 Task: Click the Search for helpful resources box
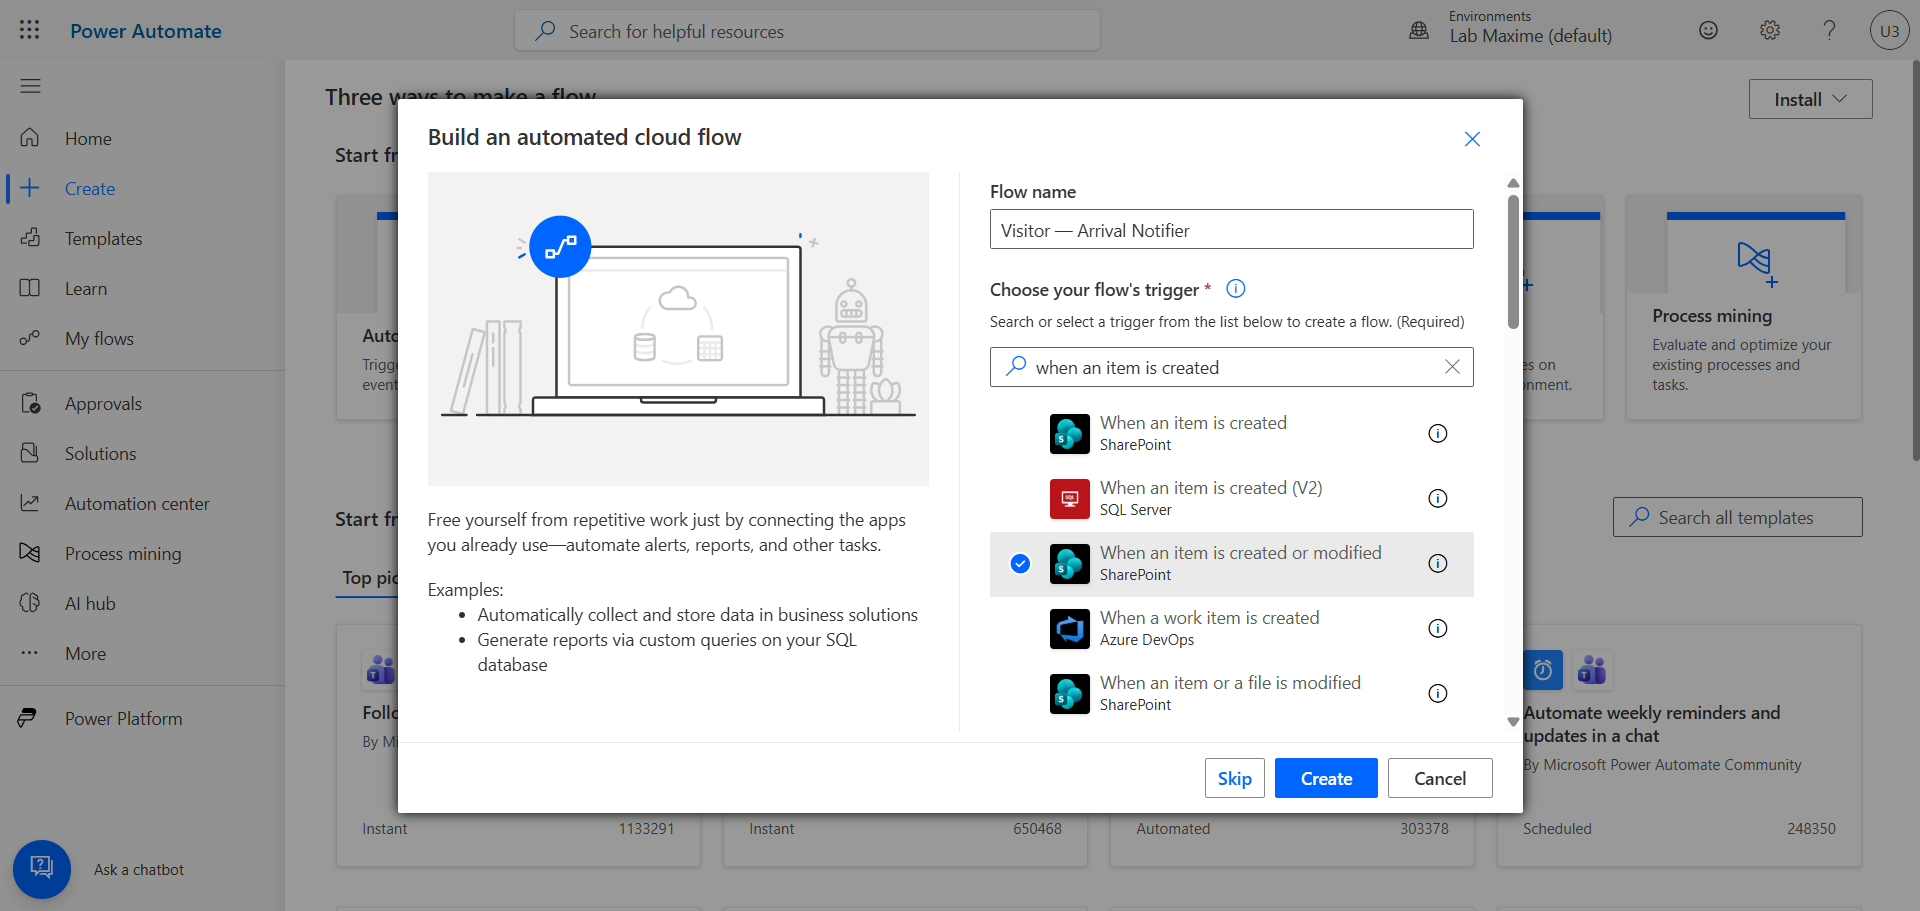tap(807, 31)
